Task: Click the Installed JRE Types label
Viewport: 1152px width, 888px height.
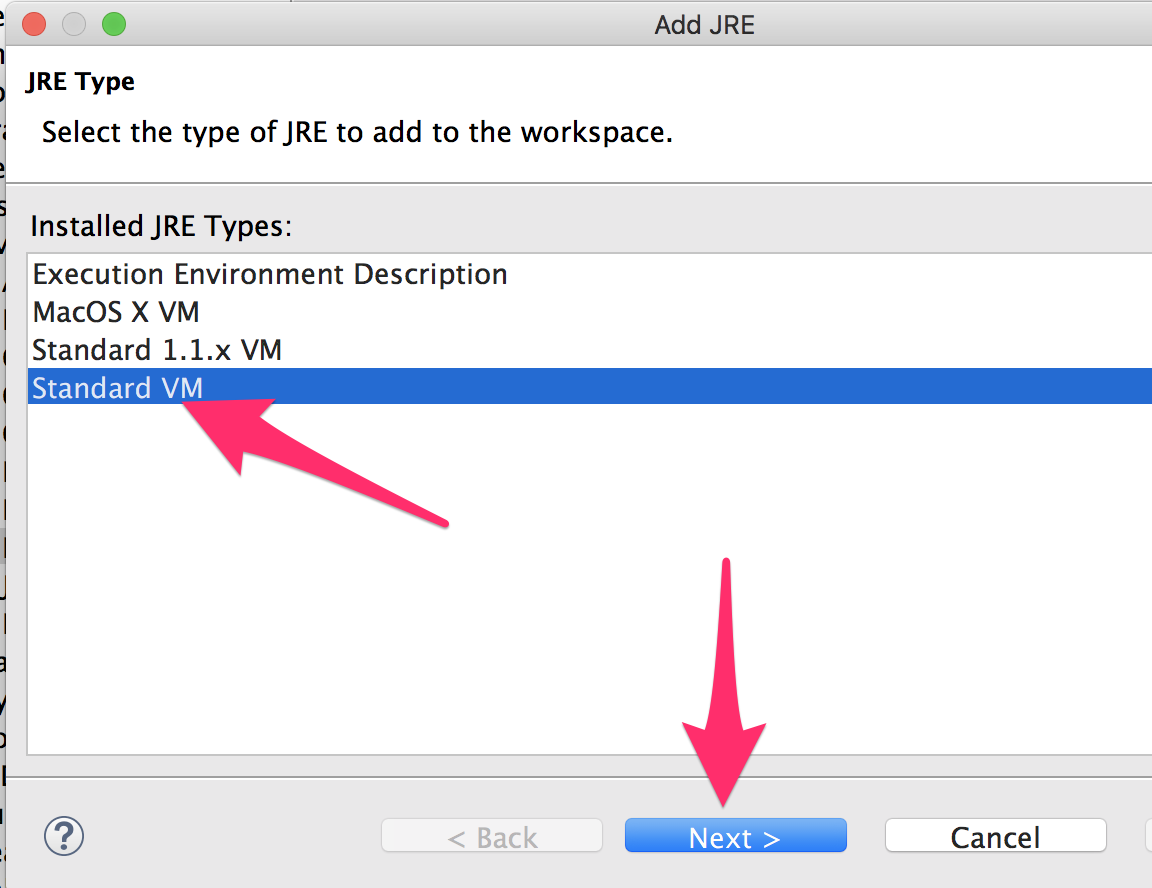Action: pyautogui.click(x=161, y=226)
